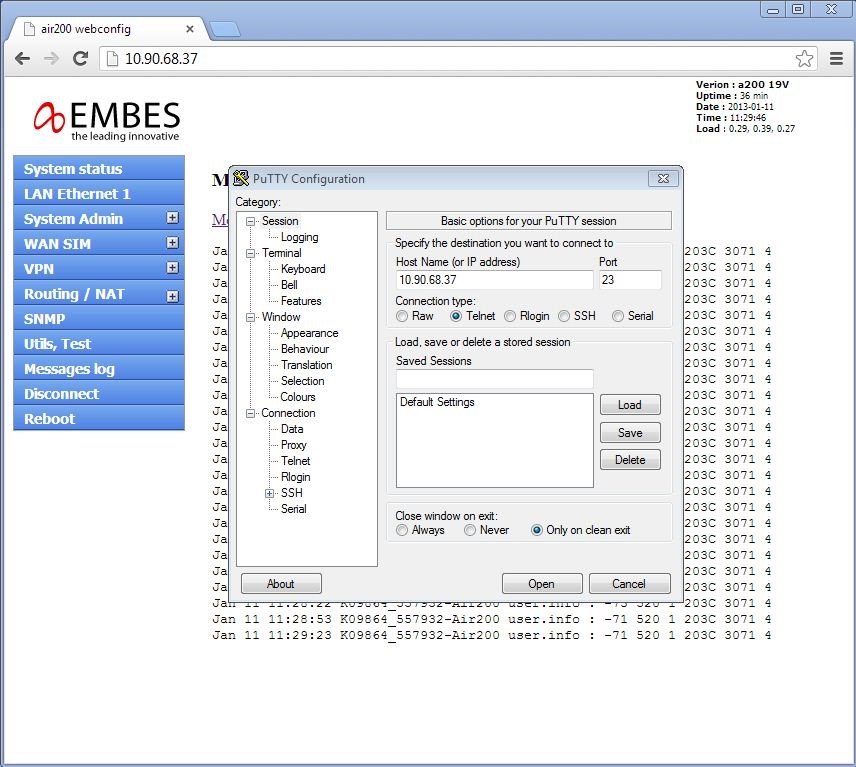Collapse the Window tree node

(x=251, y=317)
